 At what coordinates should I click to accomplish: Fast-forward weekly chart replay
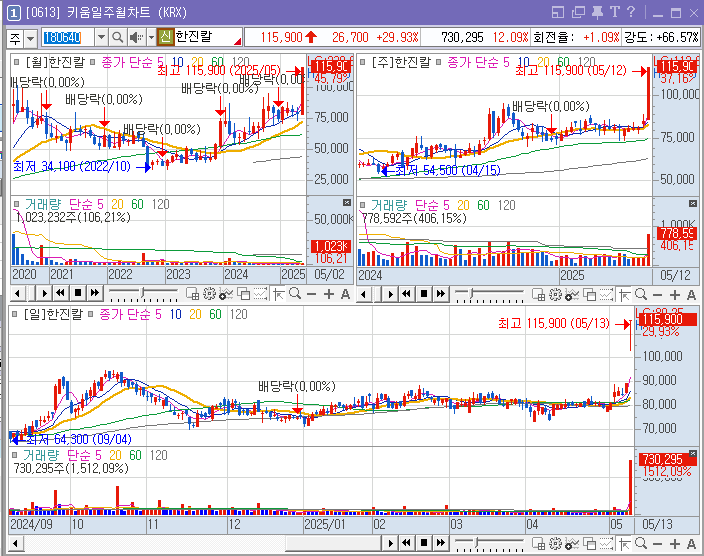click(441, 294)
